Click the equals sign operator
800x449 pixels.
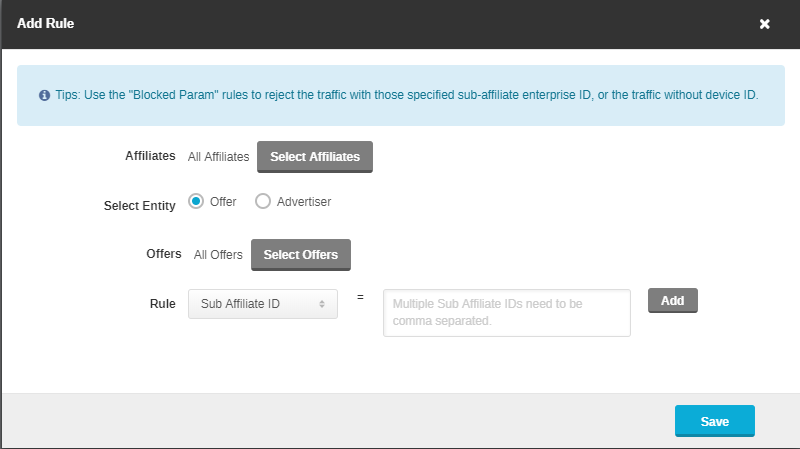360,297
